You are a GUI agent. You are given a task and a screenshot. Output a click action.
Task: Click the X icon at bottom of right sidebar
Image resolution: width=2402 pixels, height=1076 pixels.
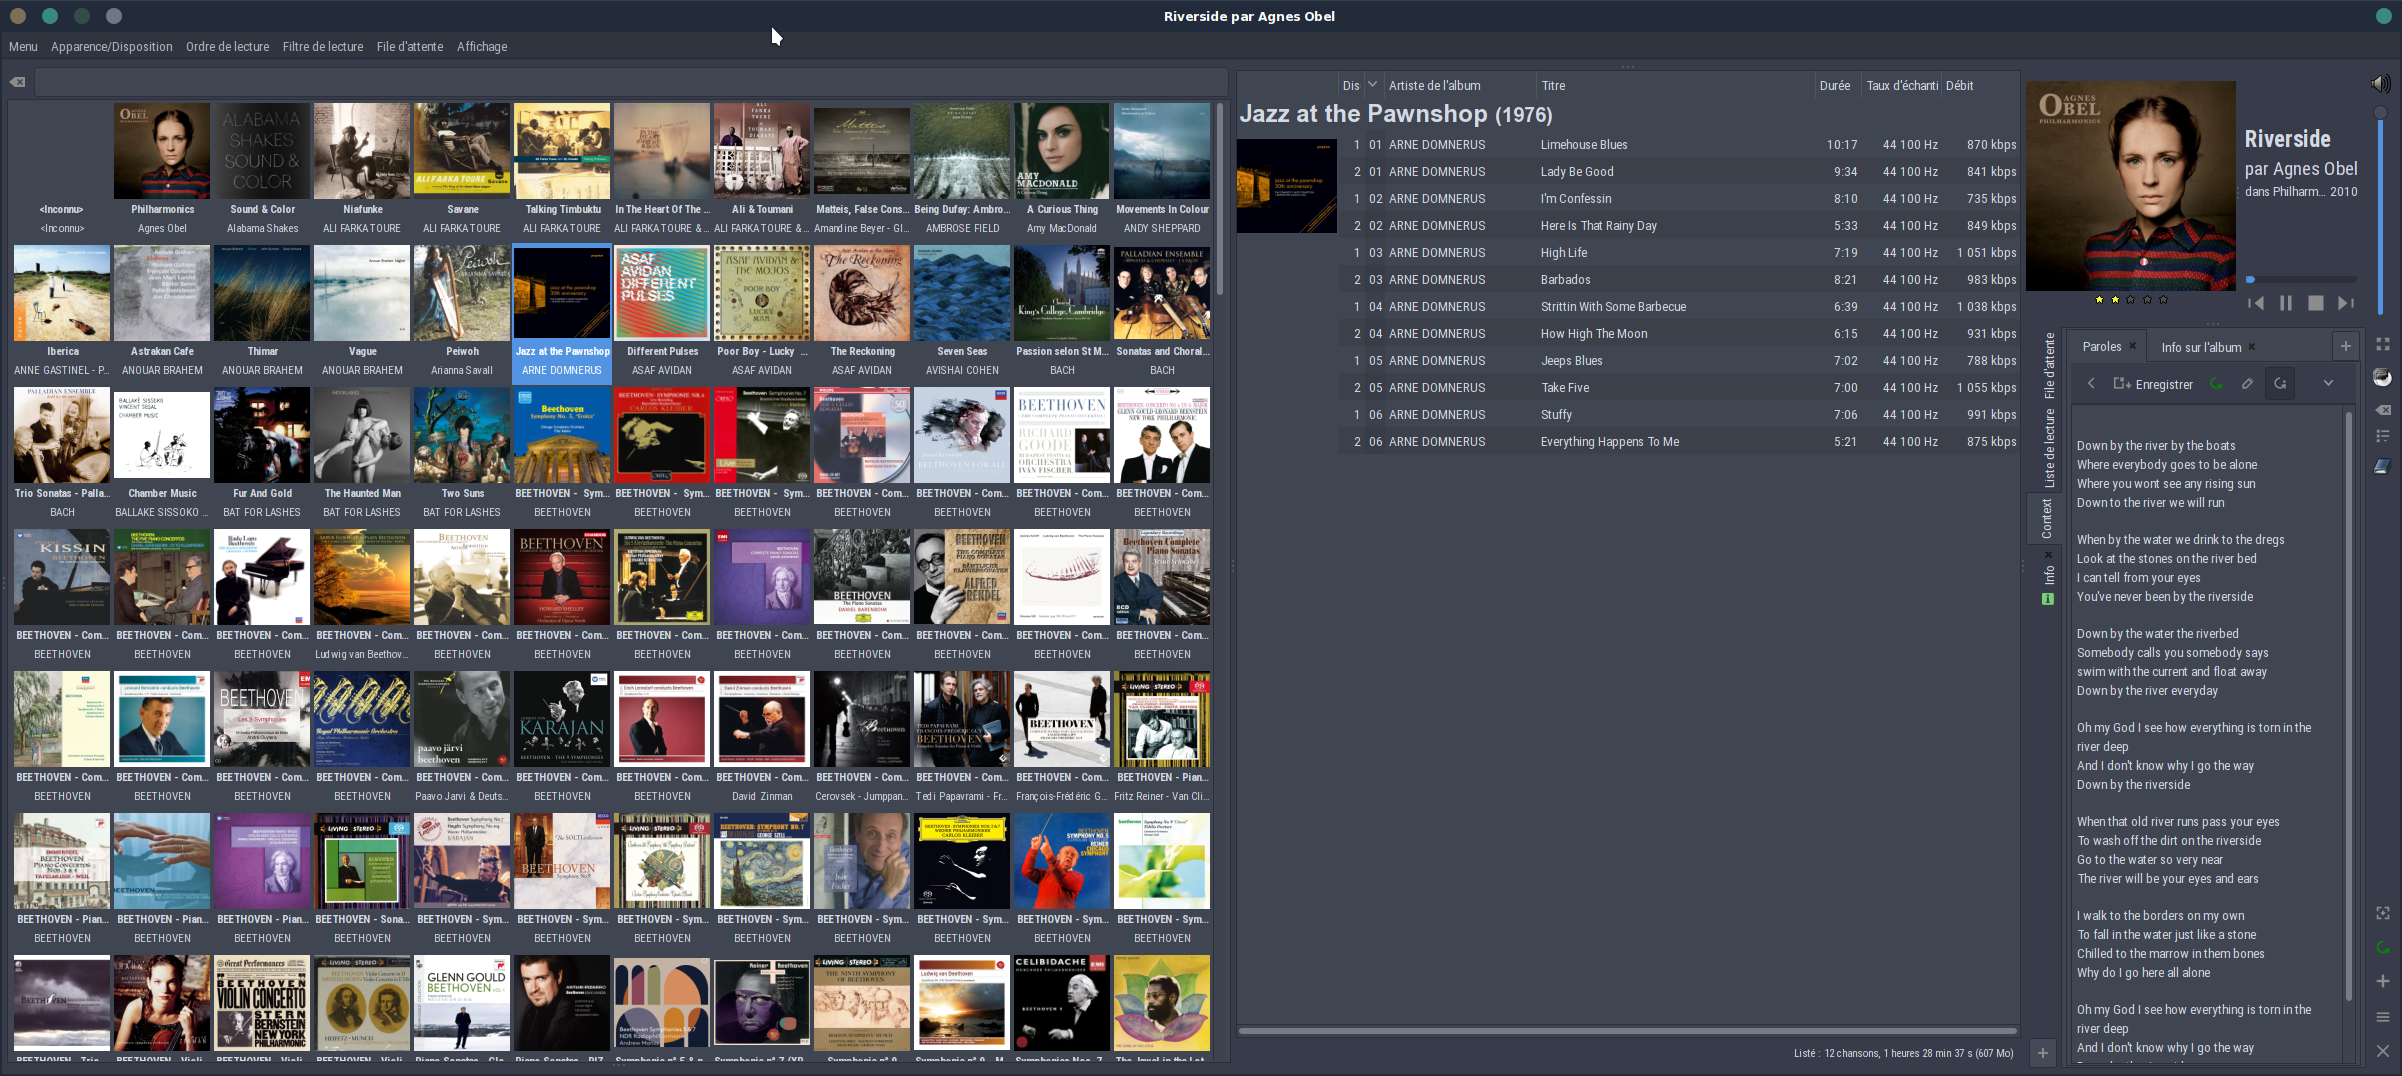2383,1051
